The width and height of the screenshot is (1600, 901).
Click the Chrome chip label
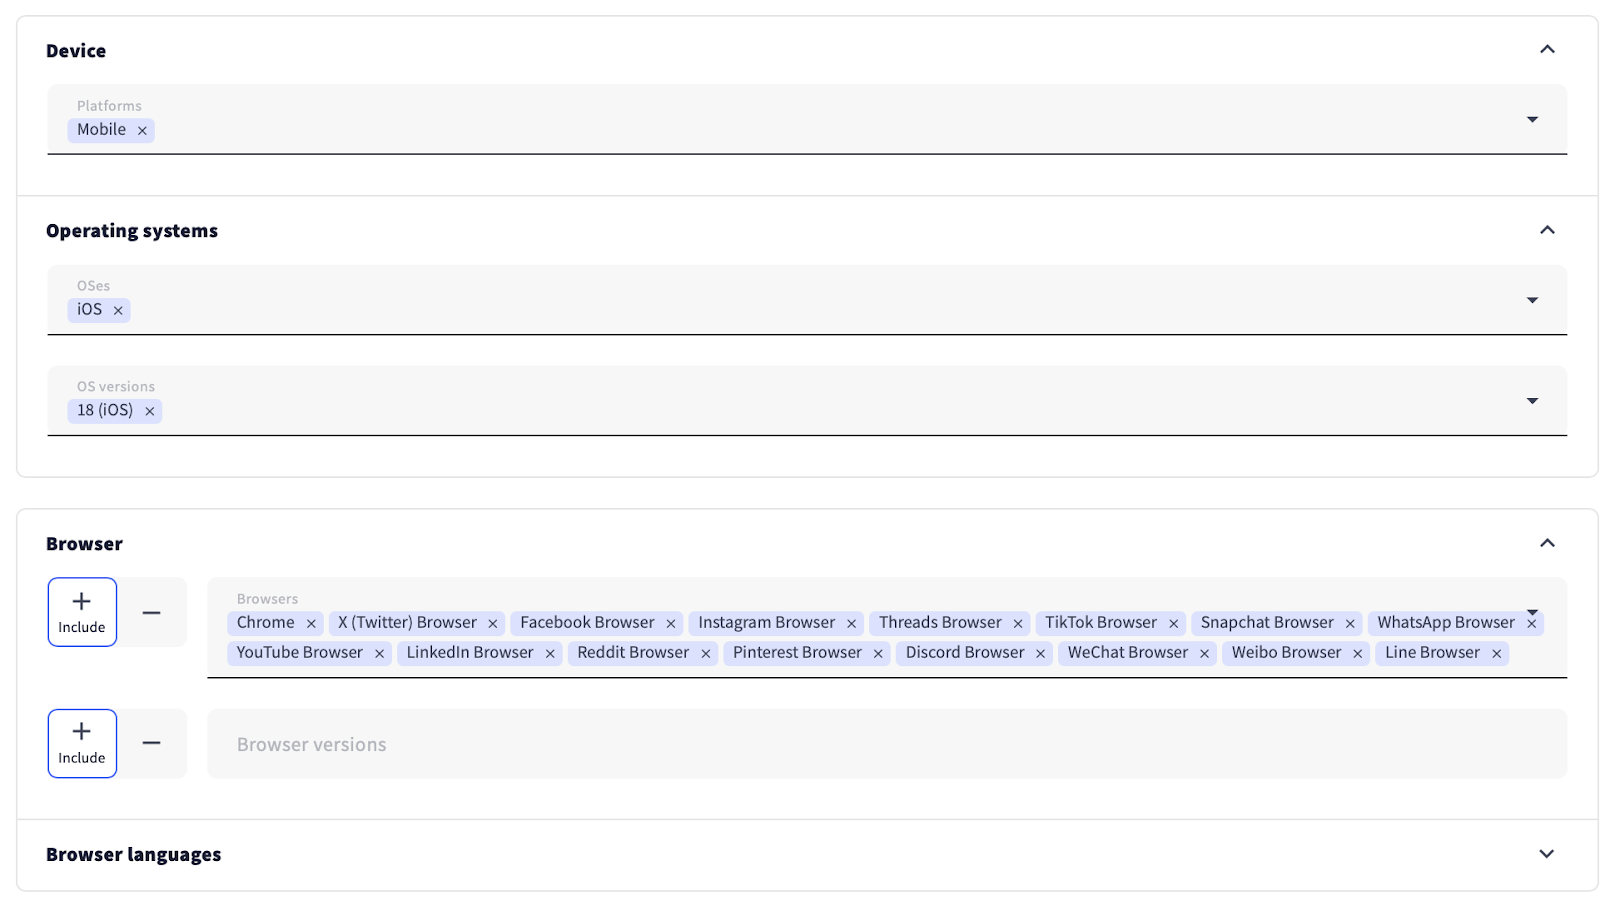[266, 623]
